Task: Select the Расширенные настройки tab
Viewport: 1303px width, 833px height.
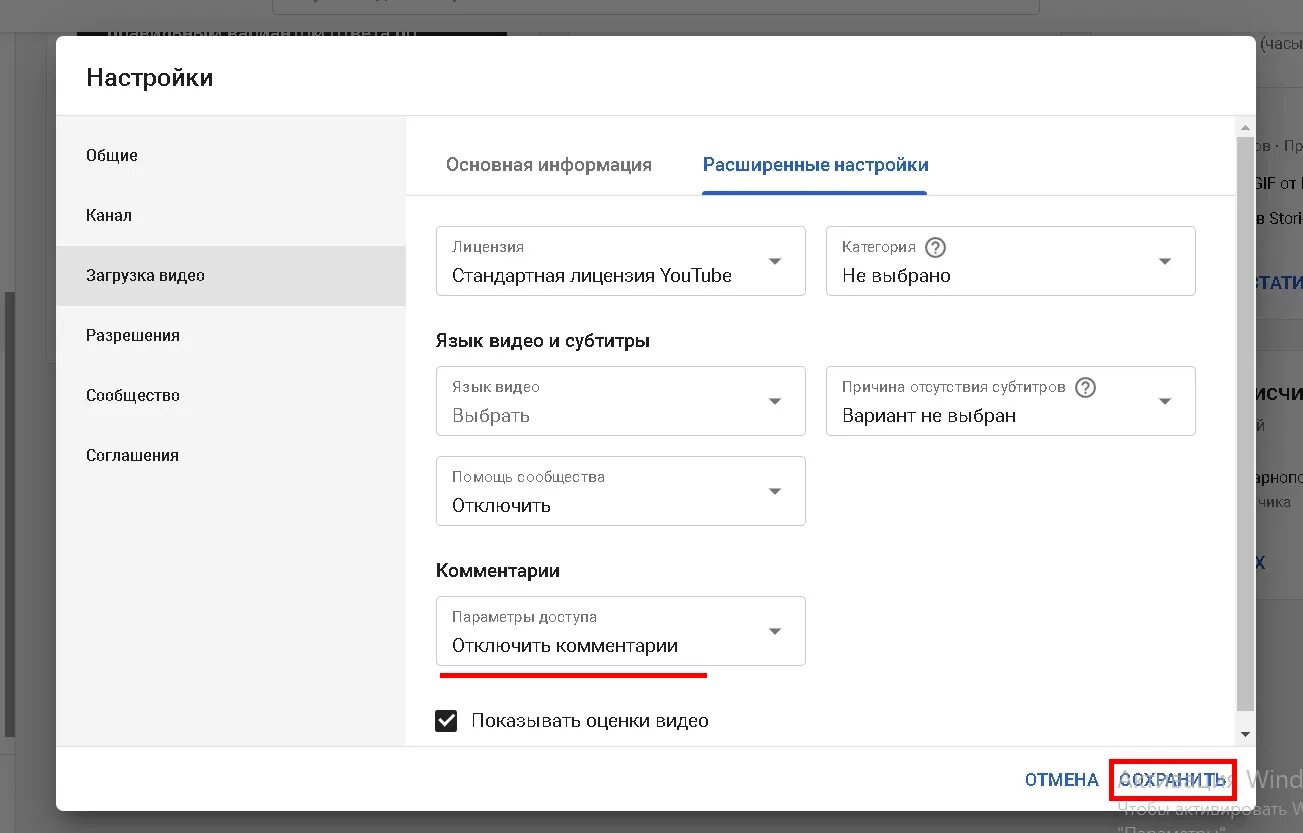Action: click(815, 165)
